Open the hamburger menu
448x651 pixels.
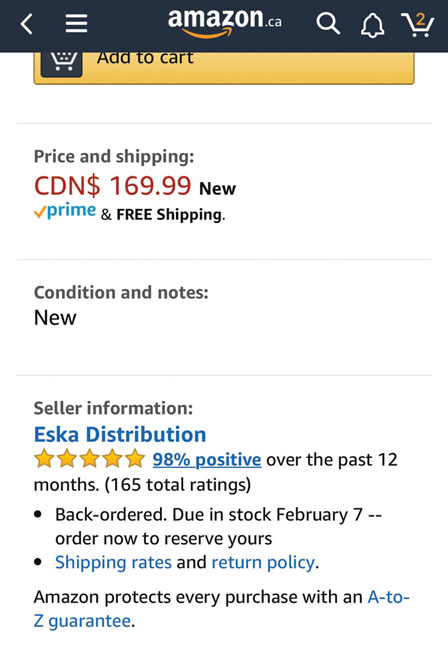tap(76, 24)
